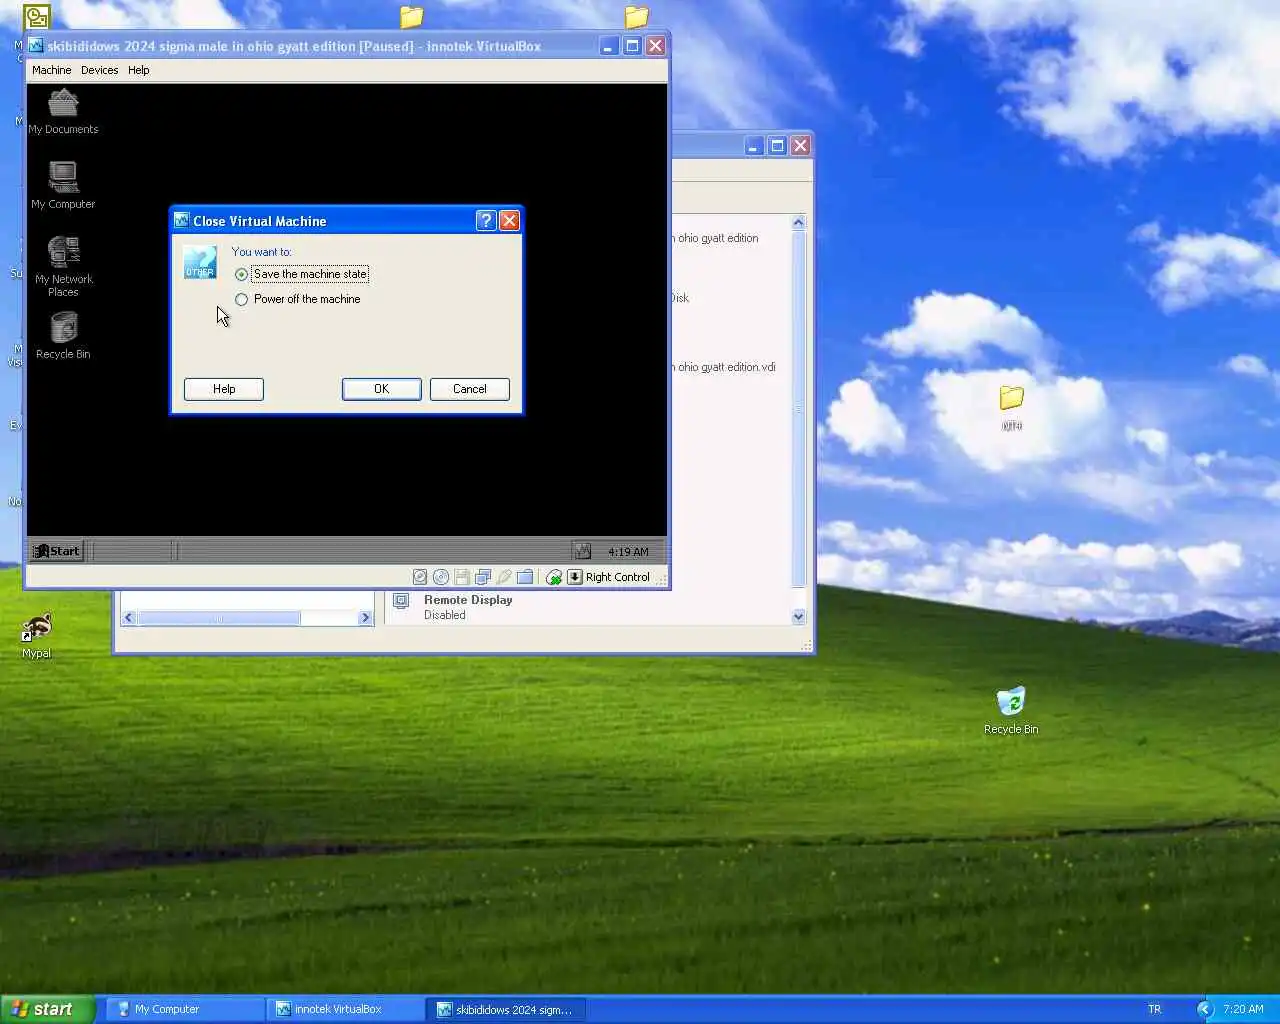This screenshot has height=1024, width=1280.
Task: Open the Mypal browser desktop shortcut
Action: click(37, 636)
